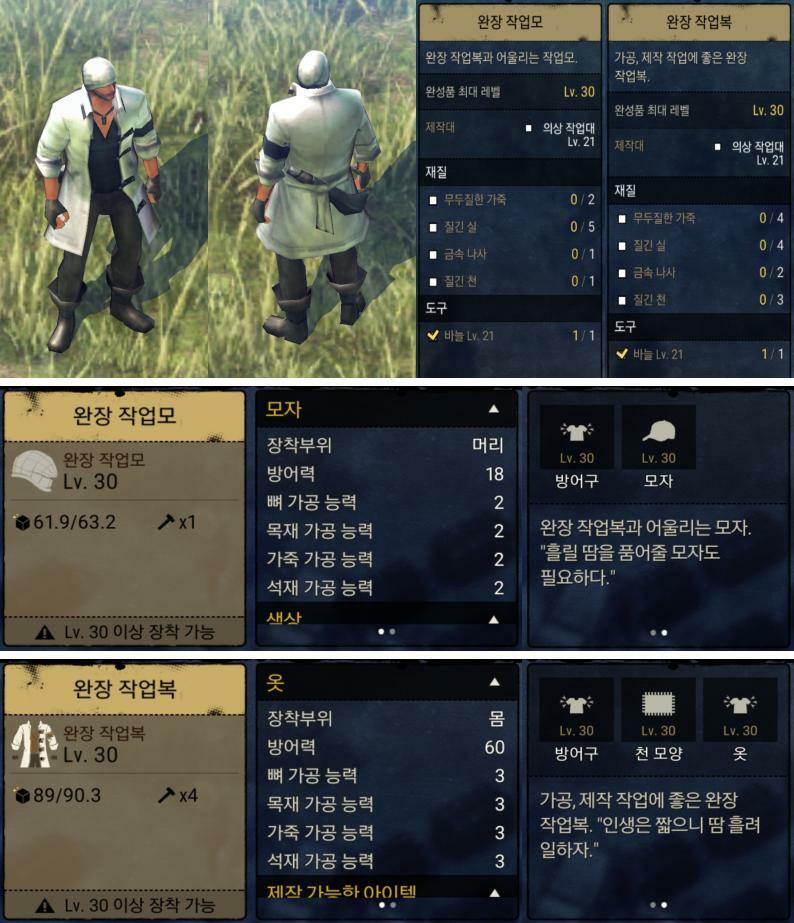Image resolution: width=794 pixels, height=923 pixels.
Task: Expand the 제작 가능한 아이템 section arrow
Action: pyautogui.click(x=494, y=892)
